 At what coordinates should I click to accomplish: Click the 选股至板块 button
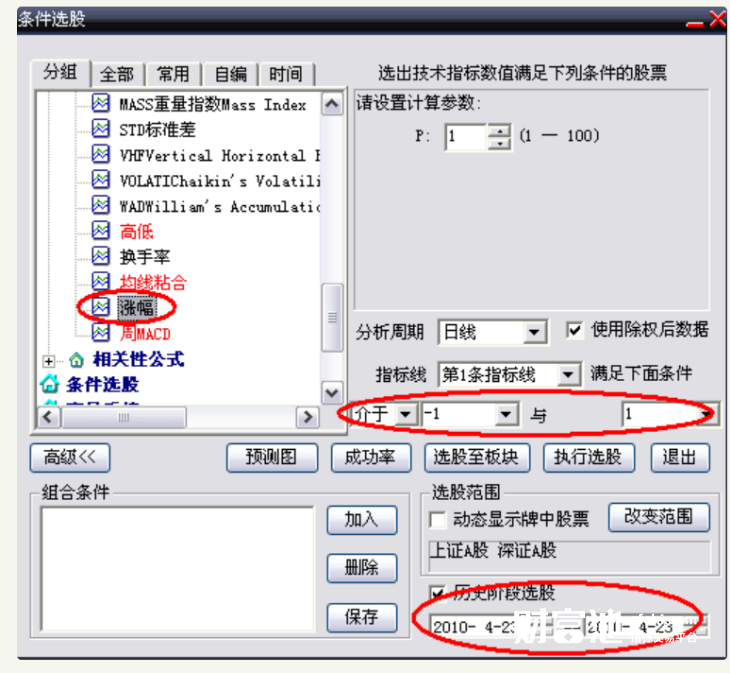pos(477,458)
